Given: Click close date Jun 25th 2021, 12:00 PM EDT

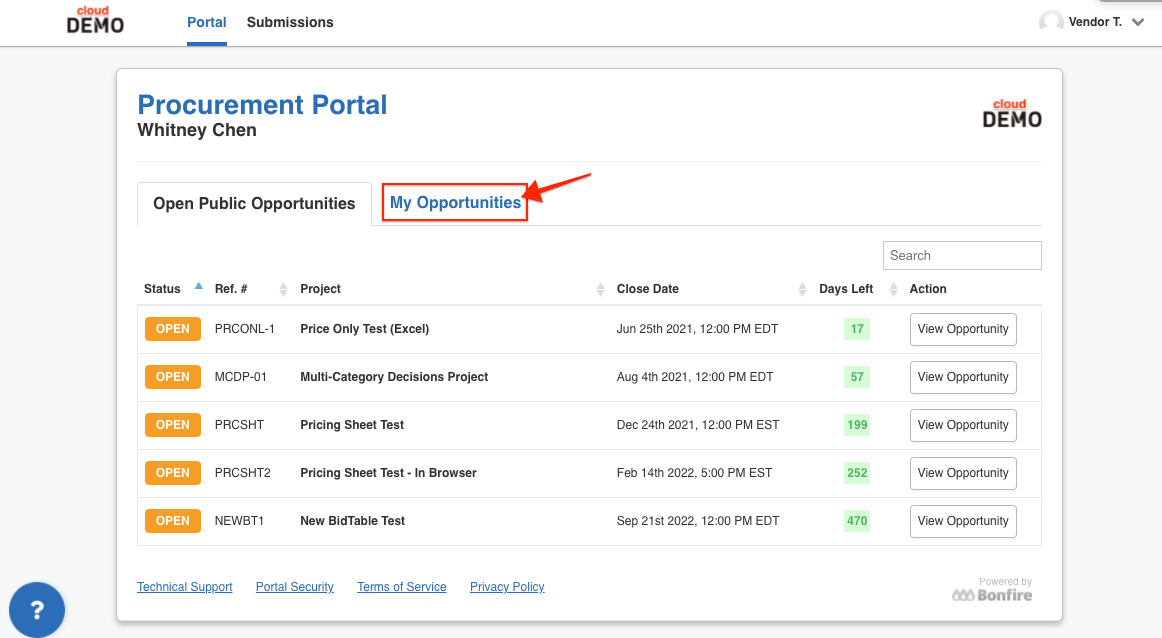Looking at the screenshot, I should [697, 329].
